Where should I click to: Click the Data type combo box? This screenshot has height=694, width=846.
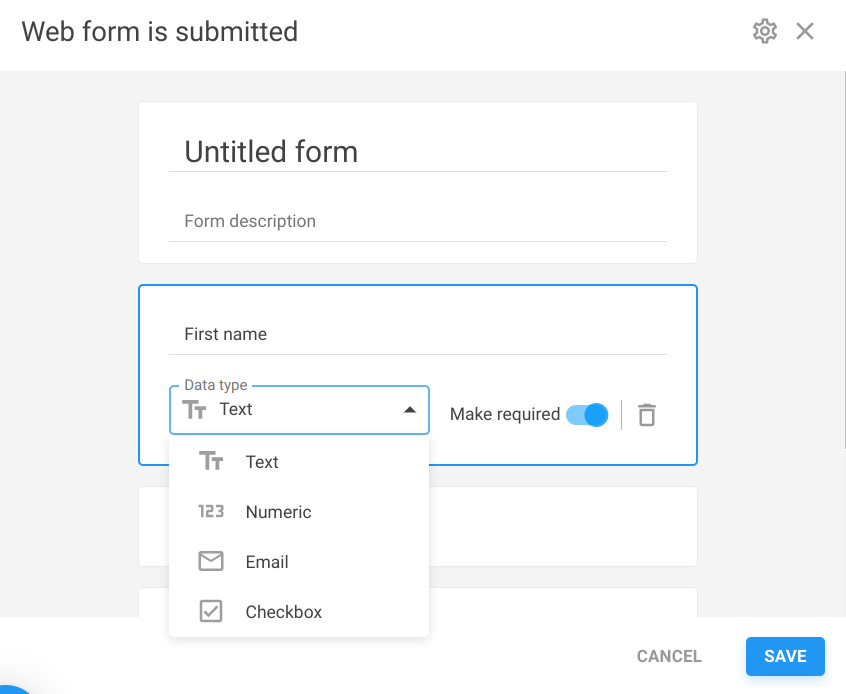click(x=299, y=410)
